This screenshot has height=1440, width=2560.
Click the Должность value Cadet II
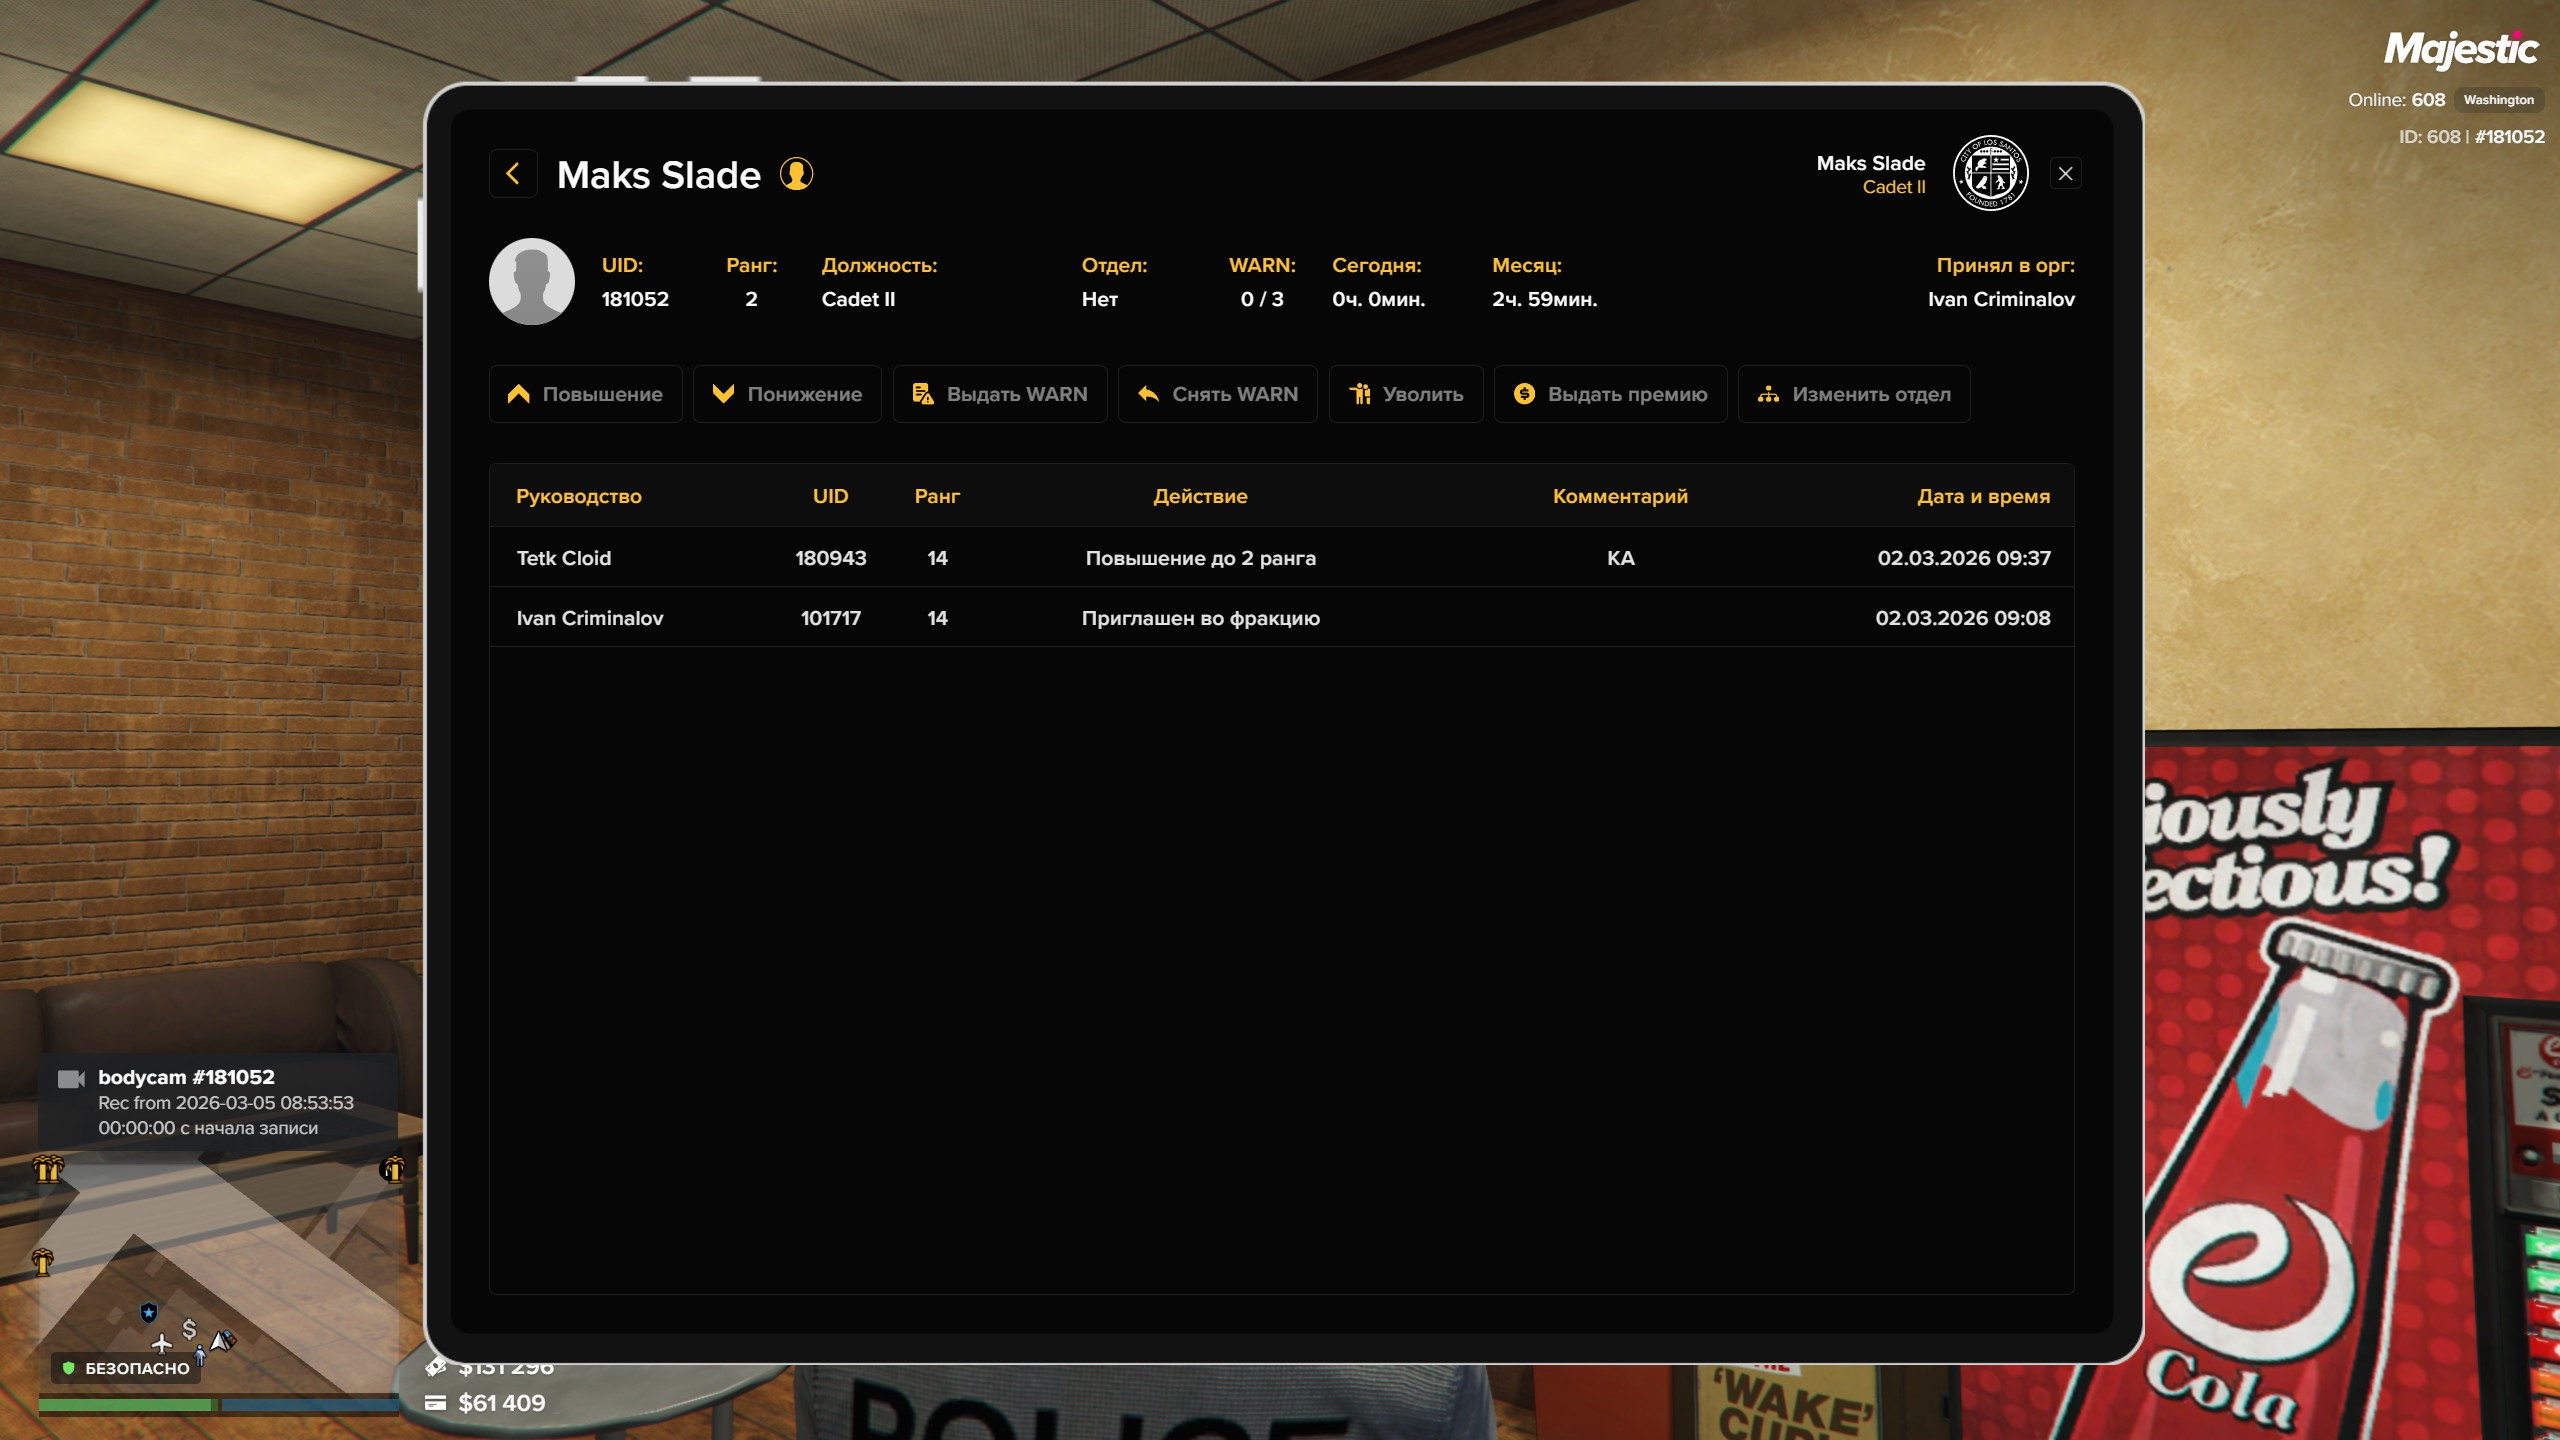(x=858, y=299)
